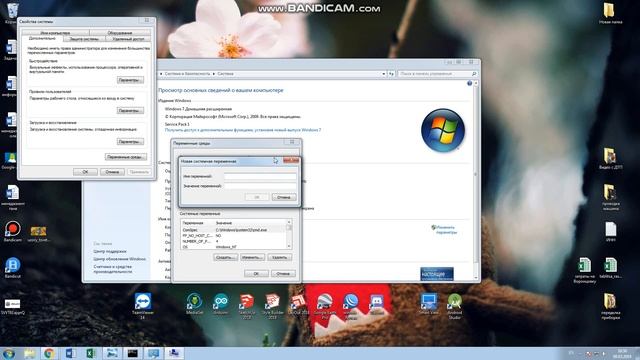
Task: Click Отмена in Environment Variables dialog
Action: 283,273
